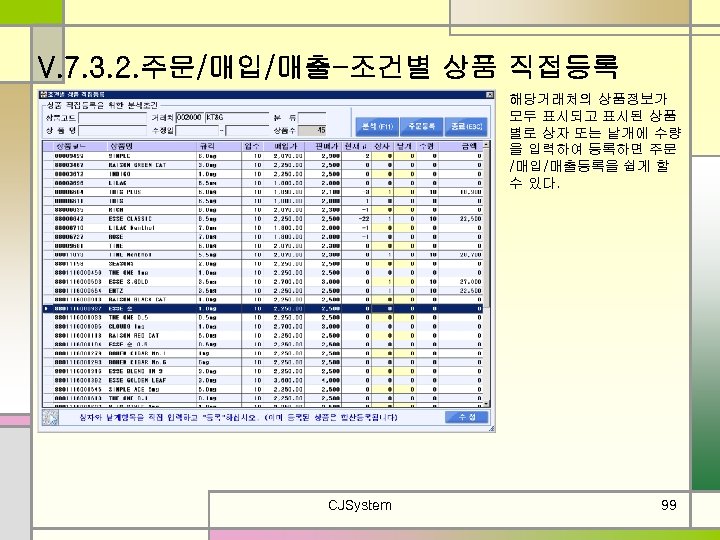Image resolution: width=720 pixels, height=540 pixels.
Task: Select the LILAC Menthol product row
Action: coord(263,228)
